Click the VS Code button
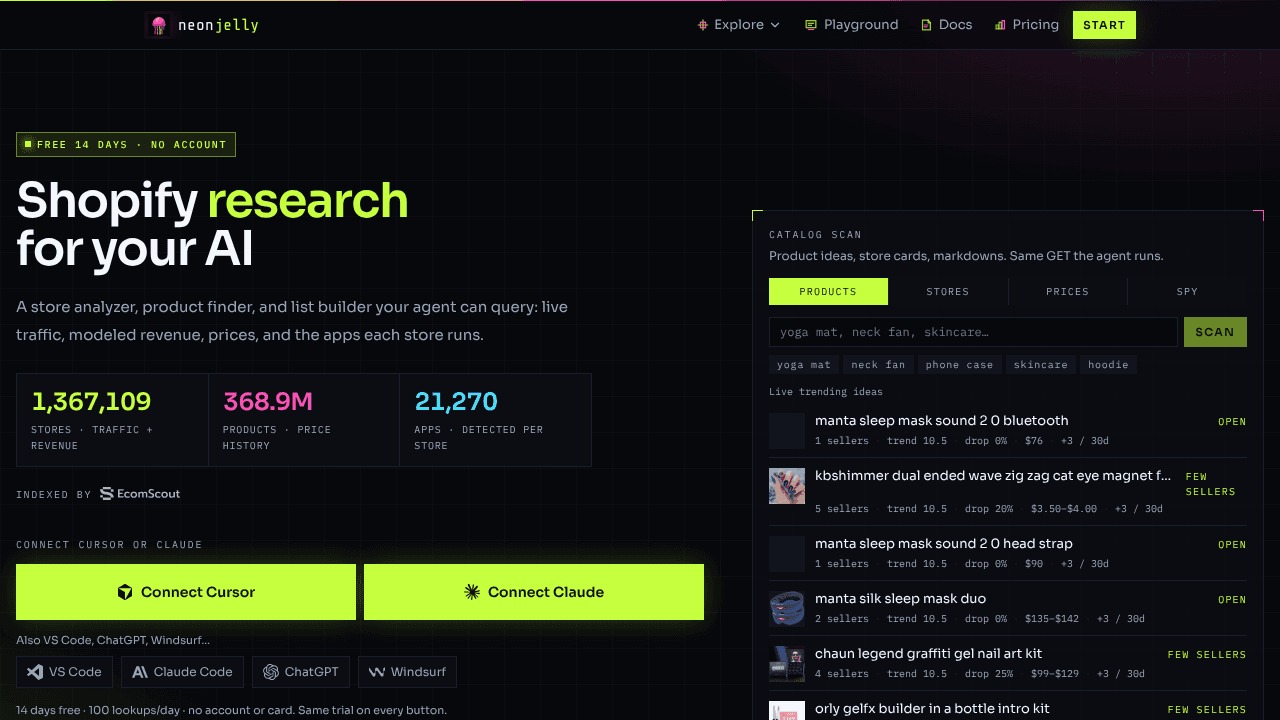 click(65, 672)
